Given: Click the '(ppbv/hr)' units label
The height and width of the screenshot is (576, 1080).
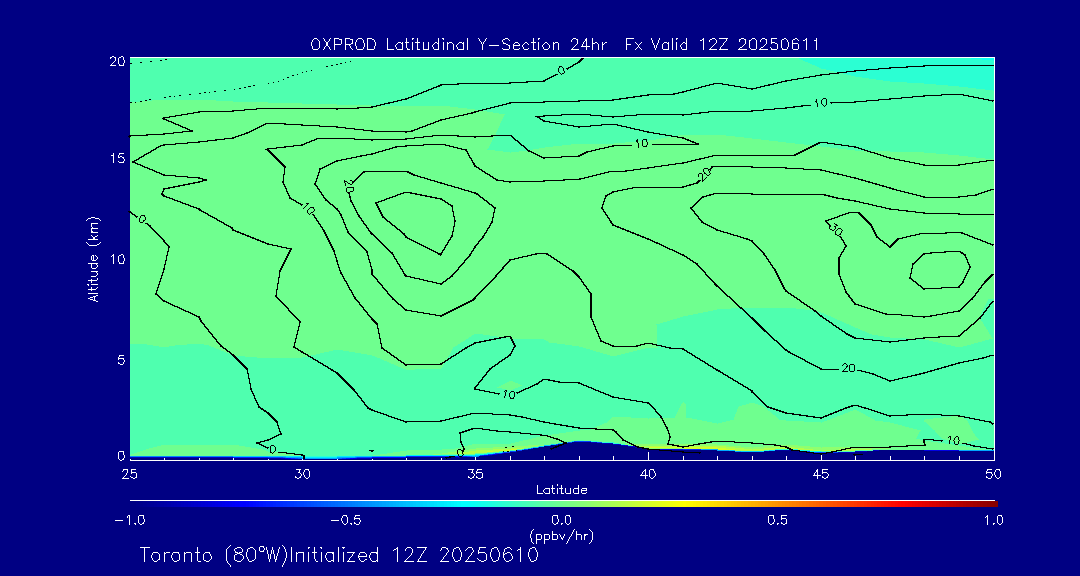Looking at the screenshot, I should tap(561, 535).
